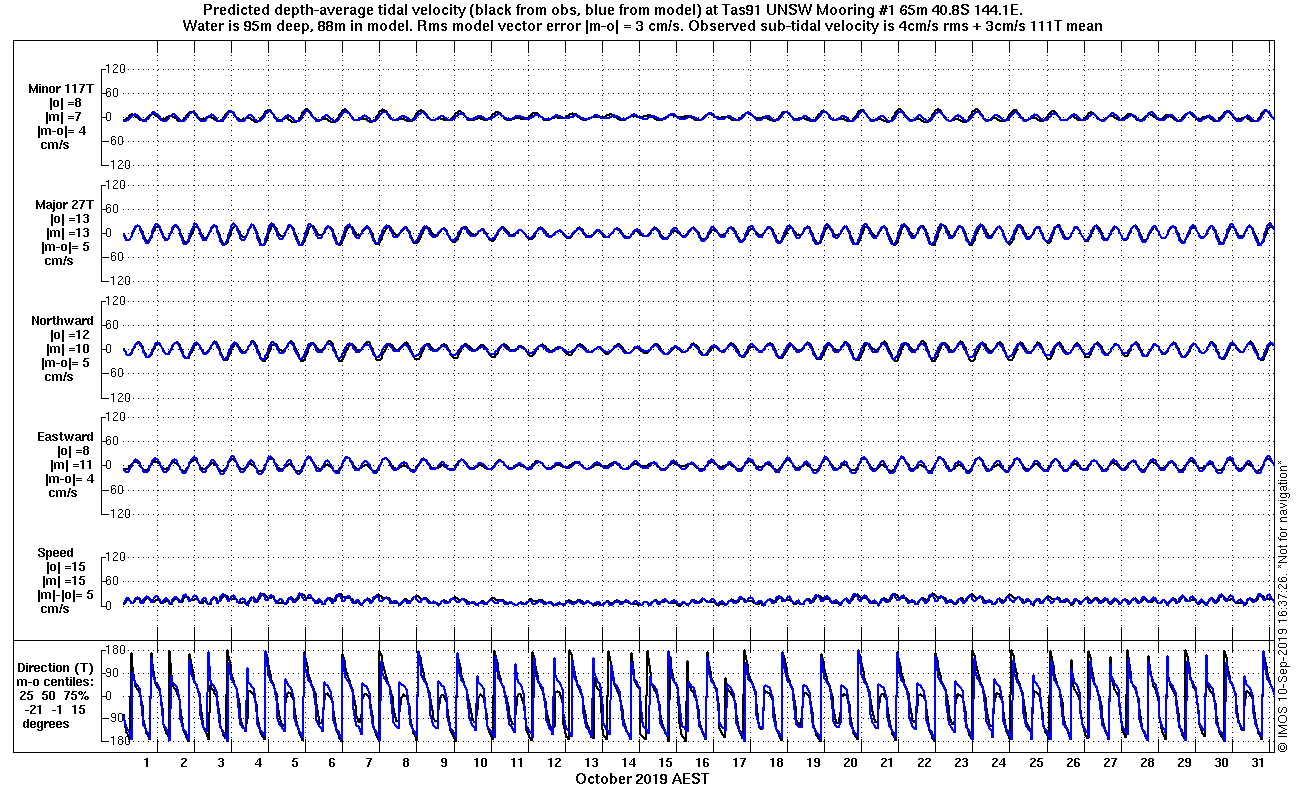Click day tick label '1' on time axis
The height and width of the screenshot is (800, 1300).
coord(147,762)
